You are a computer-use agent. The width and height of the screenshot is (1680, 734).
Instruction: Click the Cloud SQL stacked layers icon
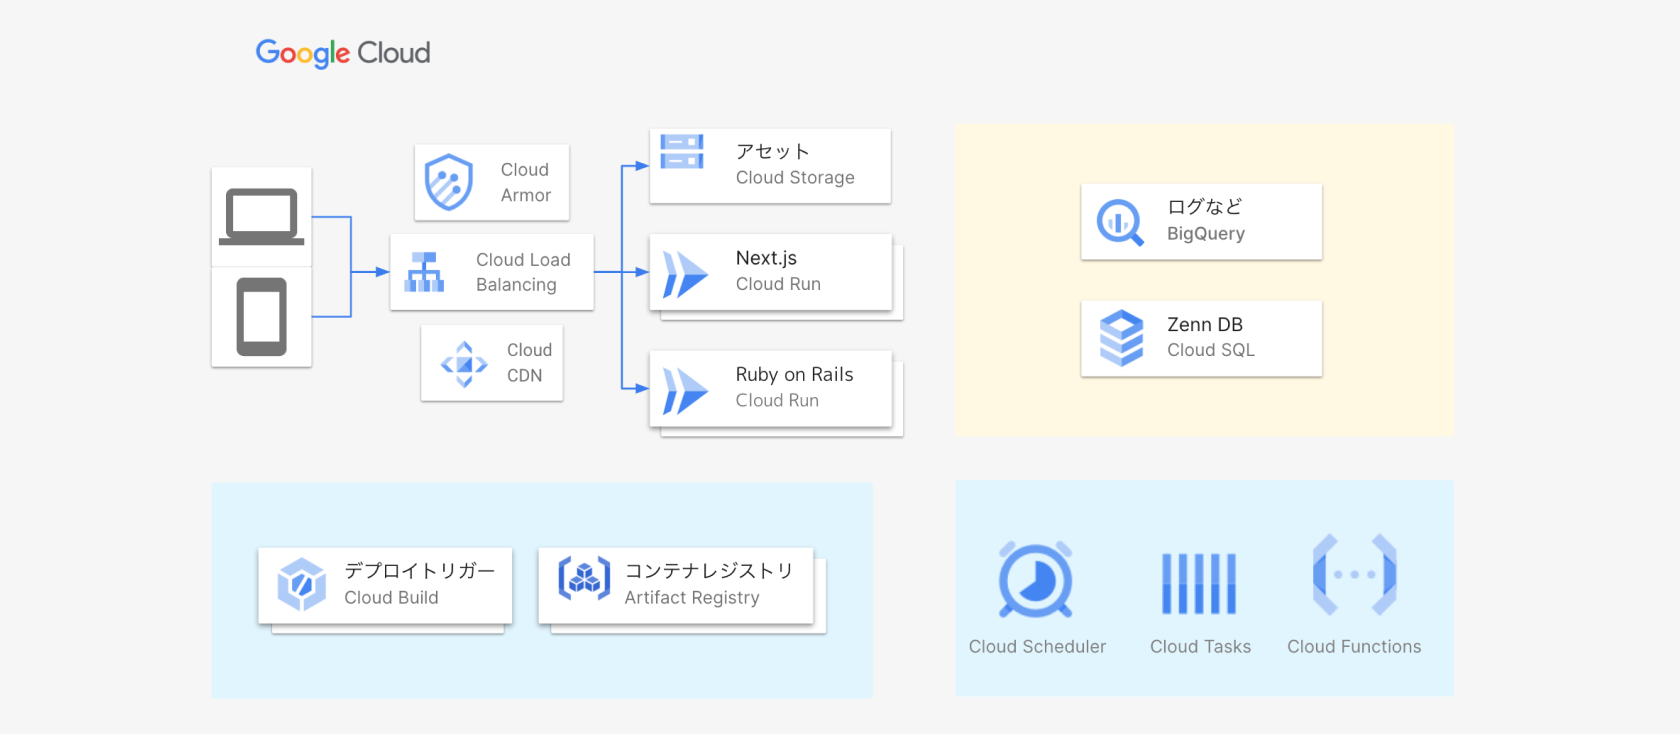pos(1121,338)
